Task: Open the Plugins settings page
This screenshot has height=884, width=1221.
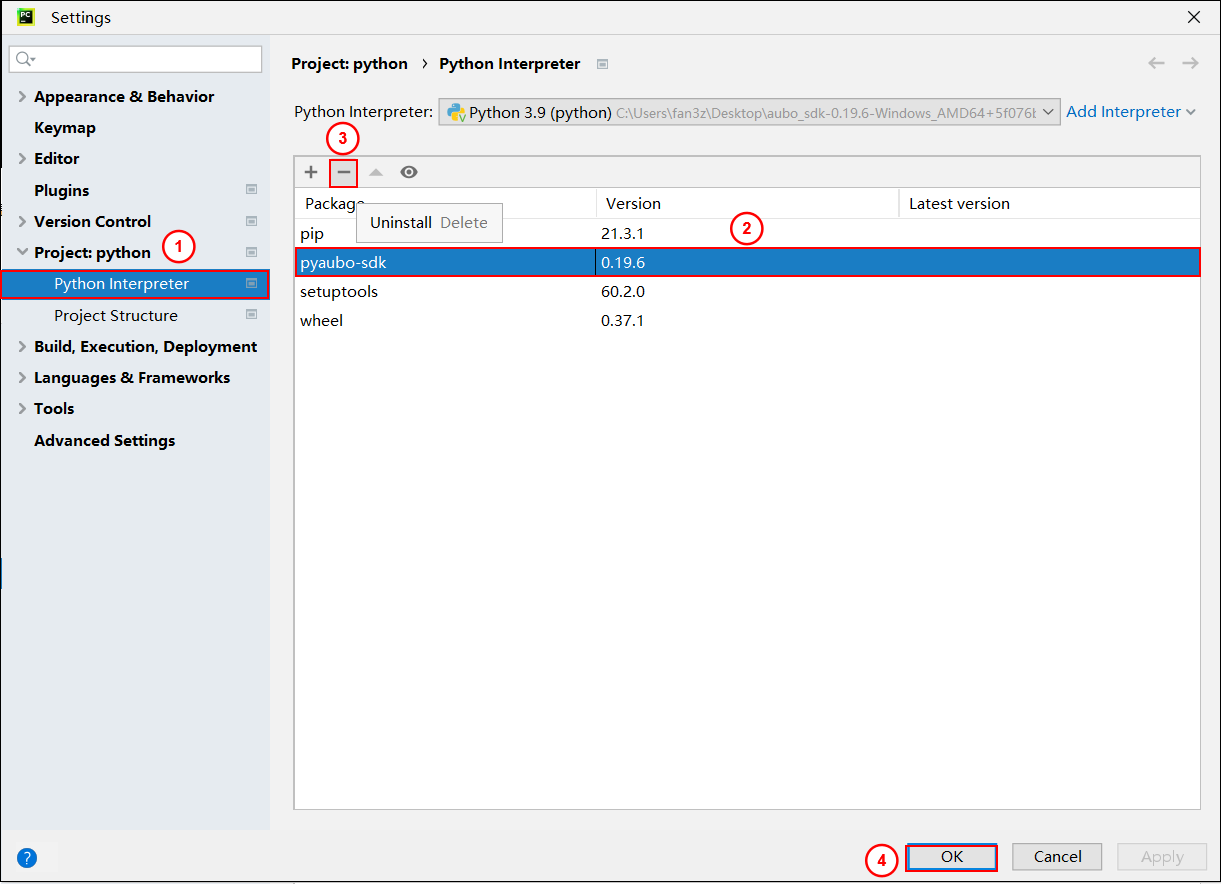Action: pos(61,190)
